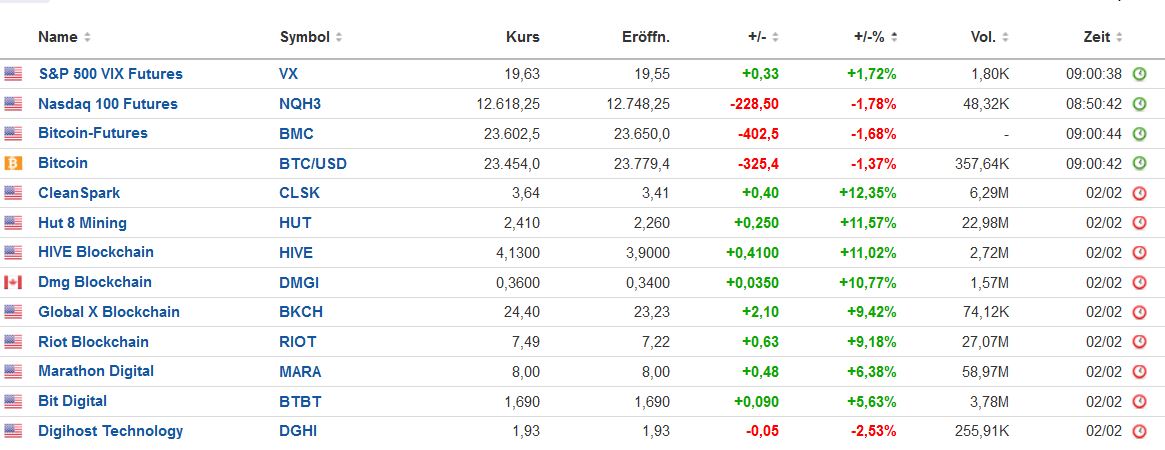Screen dimensions: 1165x450
Task: Open the HIVE Blockchain link
Action: click(x=96, y=252)
